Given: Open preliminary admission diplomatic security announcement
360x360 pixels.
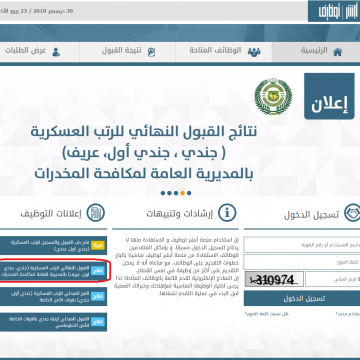Looking at the screenshot, I should (53, 322).
